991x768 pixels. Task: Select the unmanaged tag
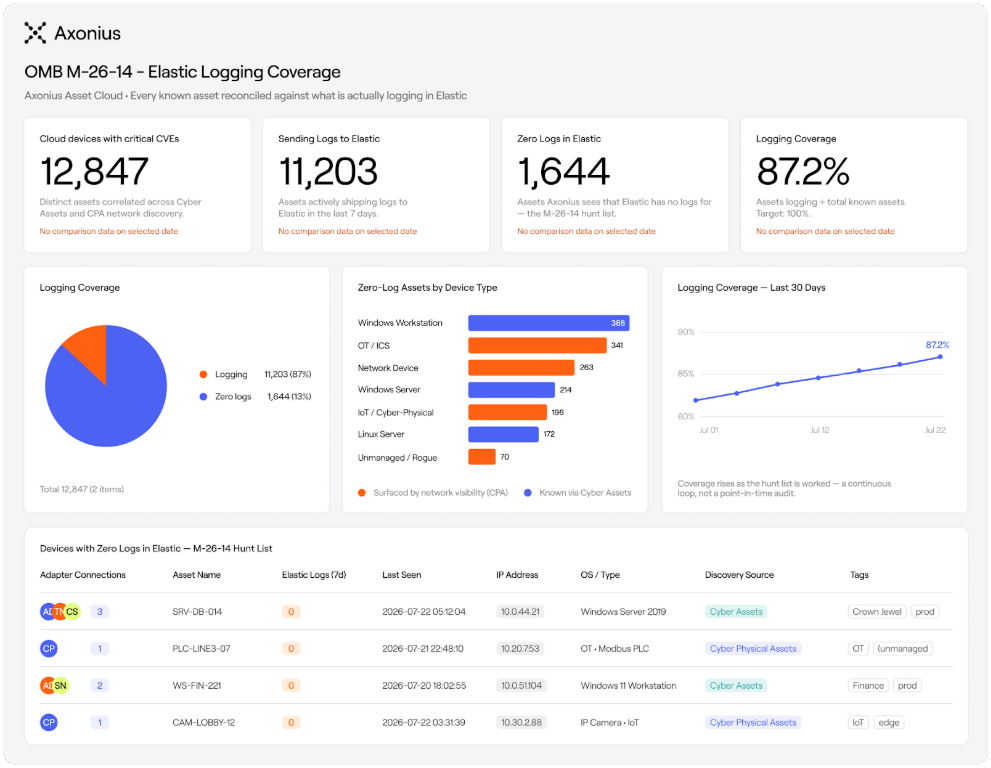point(903,649)
